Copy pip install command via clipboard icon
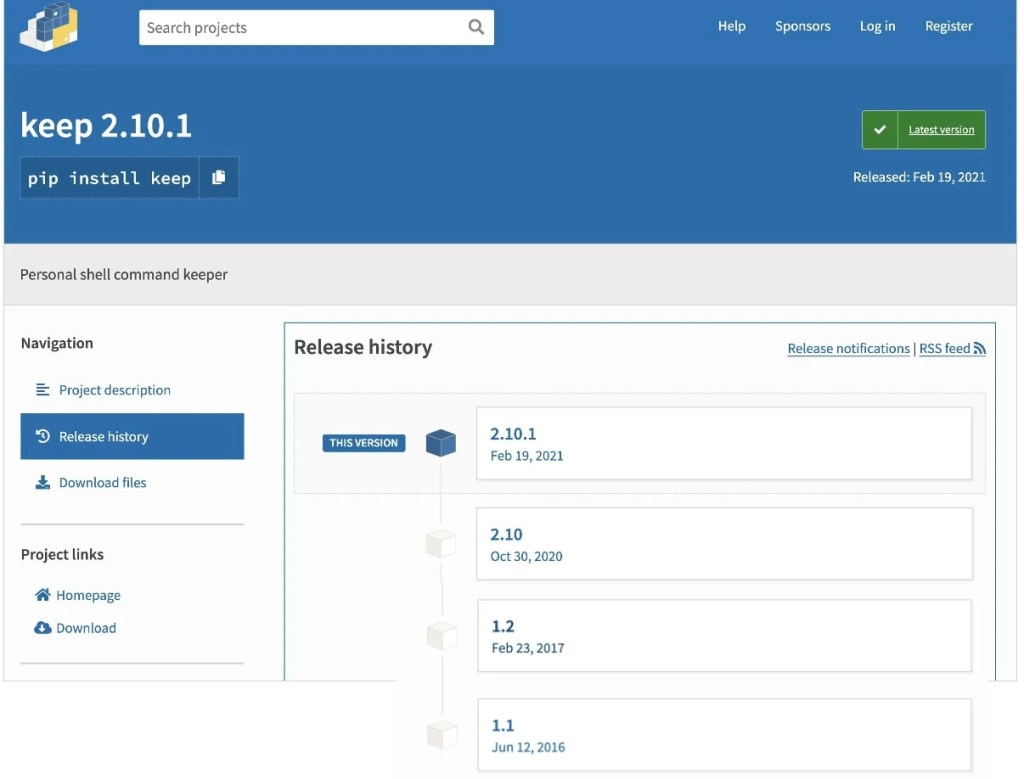This screenshot has height=779, width=1024. coord(219,178)
